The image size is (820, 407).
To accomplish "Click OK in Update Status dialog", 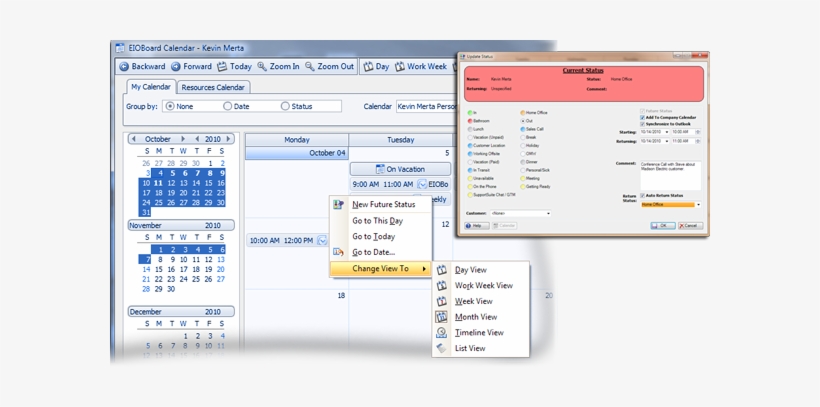I will [663, 225].
